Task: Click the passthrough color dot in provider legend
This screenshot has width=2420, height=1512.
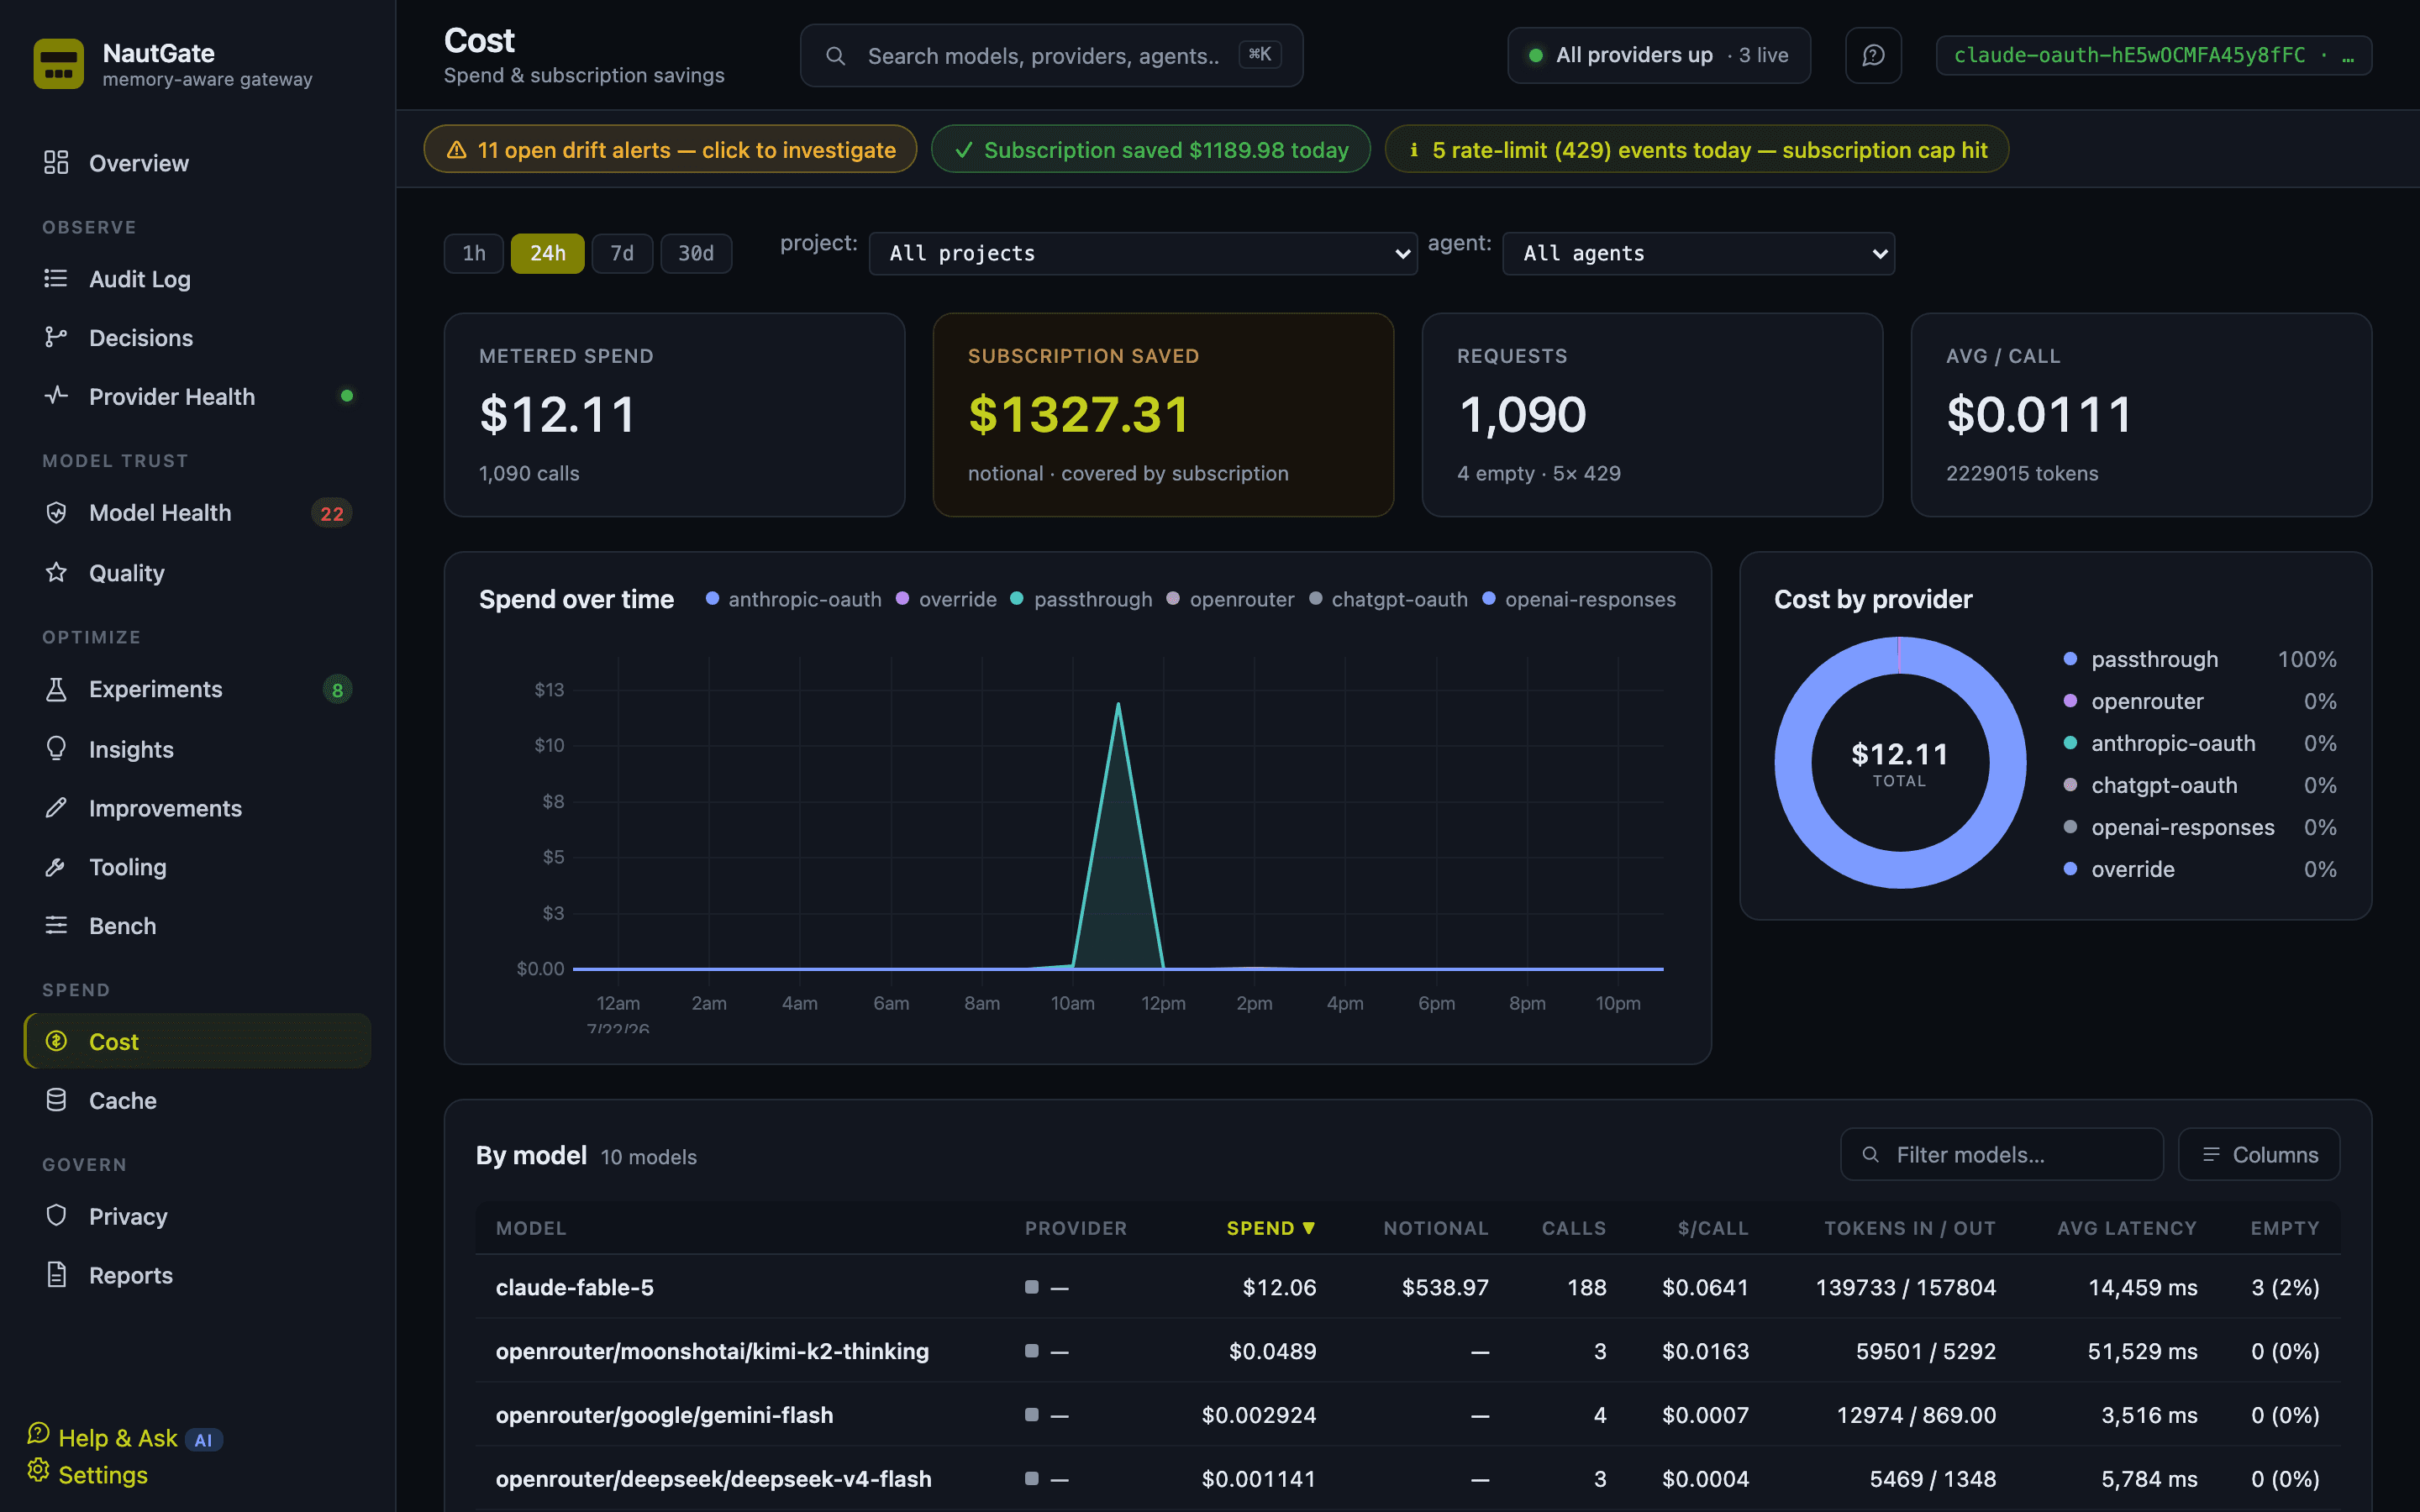Action: pyautogui.click(x=2070, y=659)
